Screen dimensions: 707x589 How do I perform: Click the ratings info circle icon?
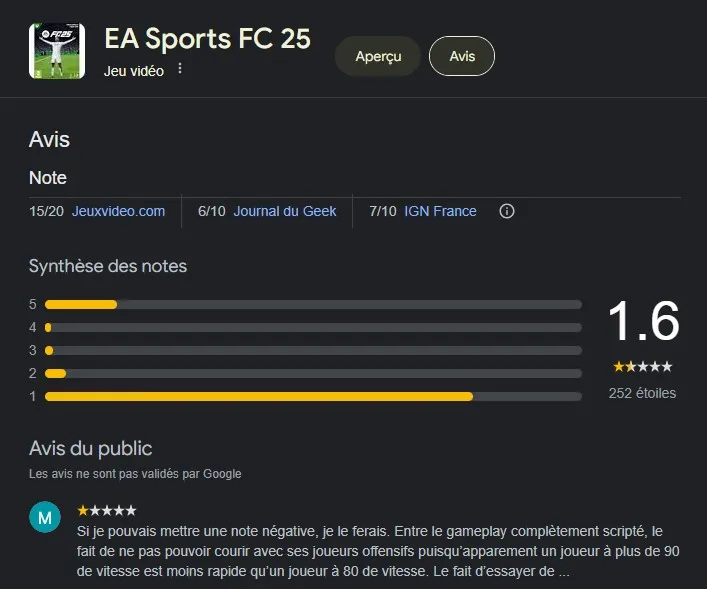(507, 211)
